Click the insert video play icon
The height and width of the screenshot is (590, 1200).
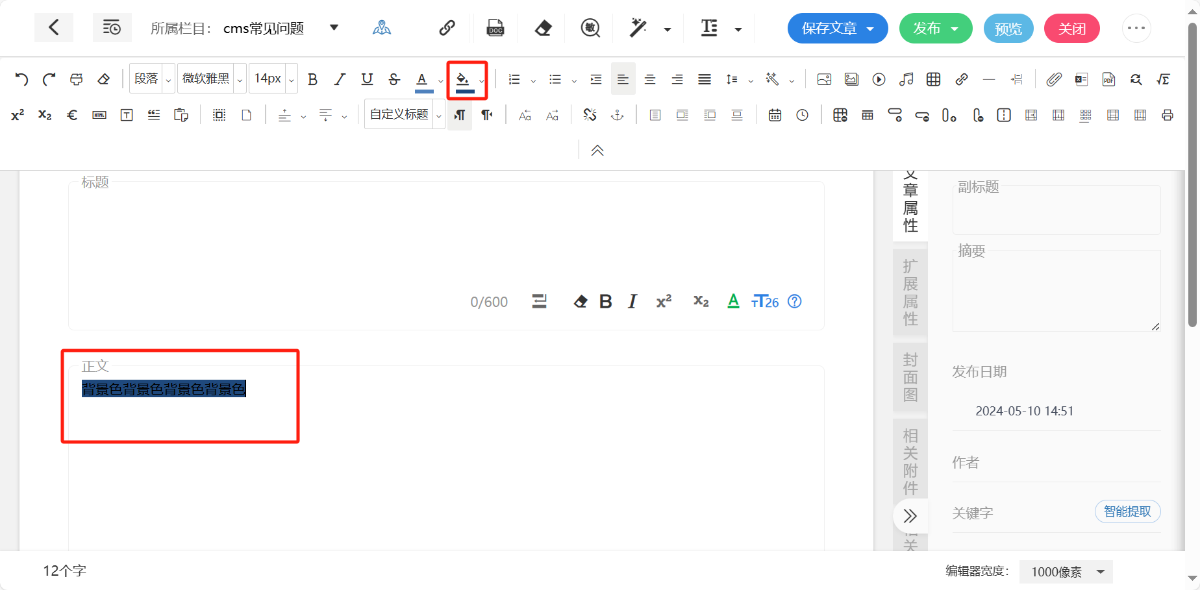pos(879,79)
